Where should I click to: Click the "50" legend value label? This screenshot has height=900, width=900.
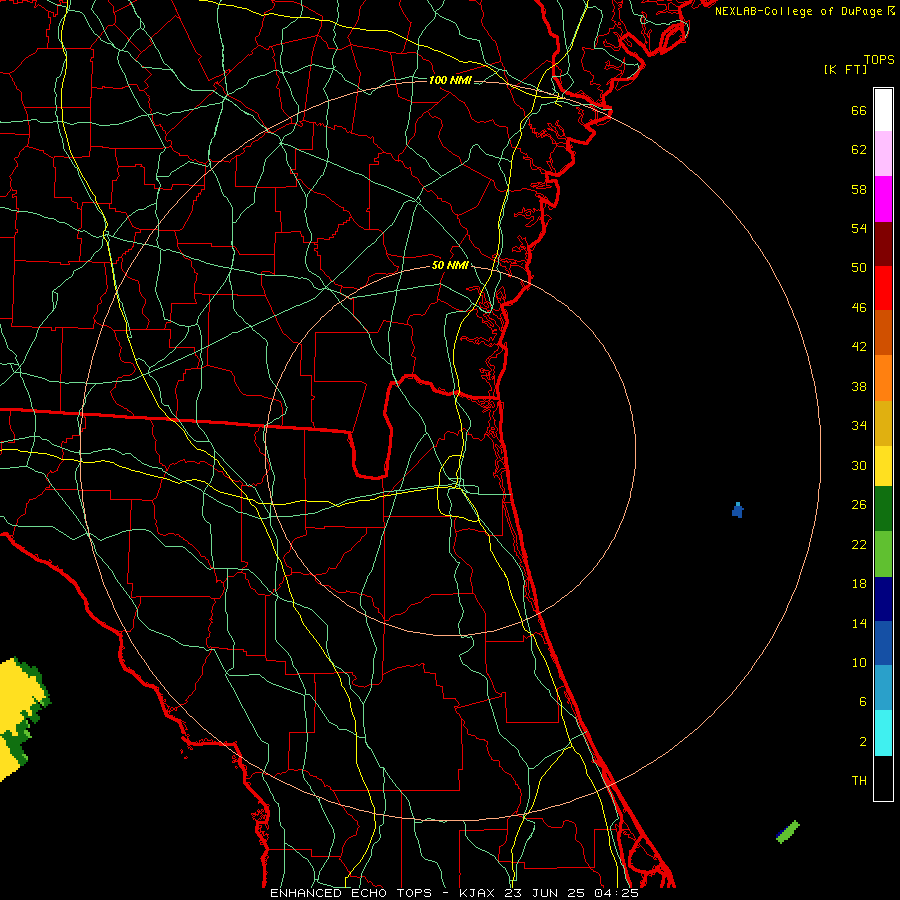click(859, 268)
